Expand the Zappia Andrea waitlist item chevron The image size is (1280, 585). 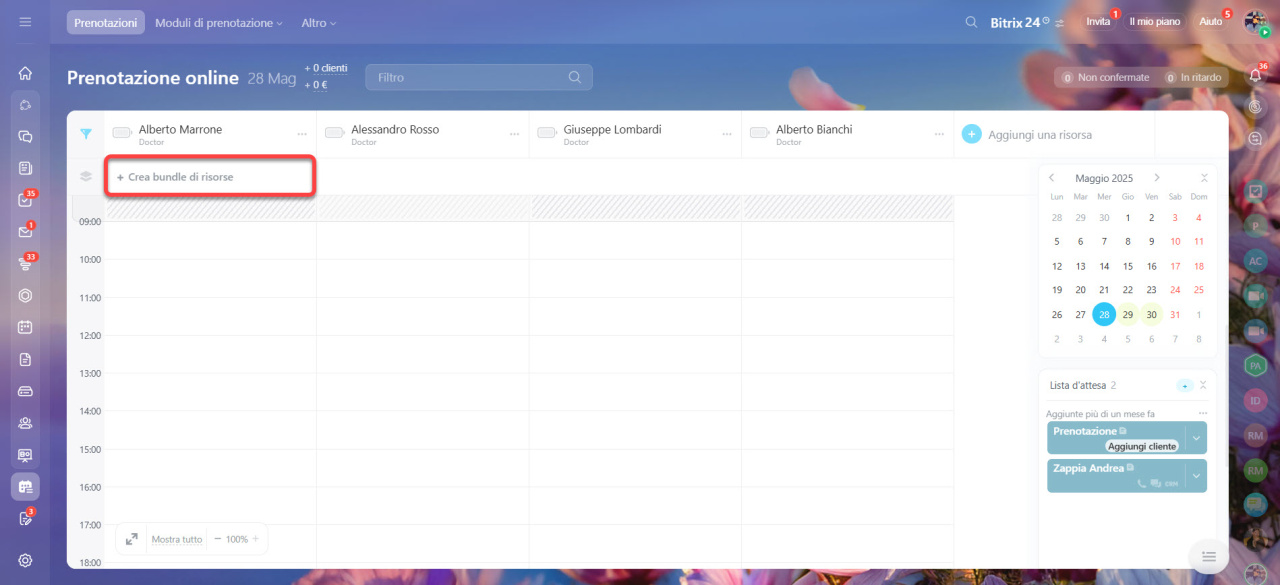[1196, 476]
